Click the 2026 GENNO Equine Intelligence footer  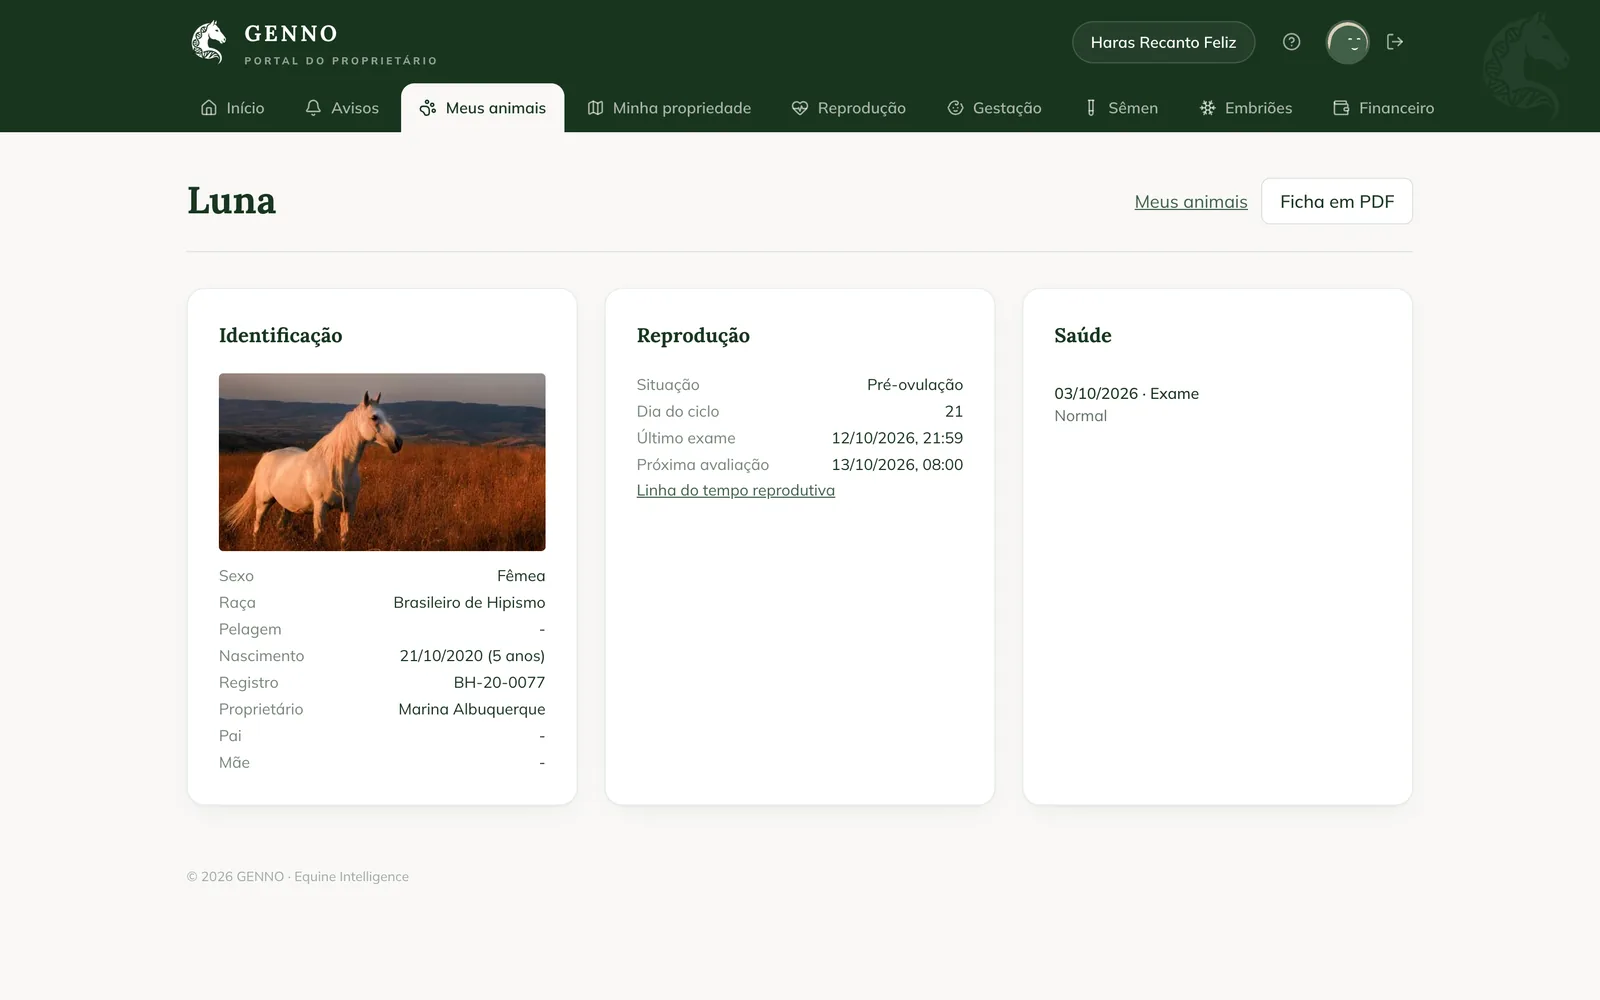point(297,877)
